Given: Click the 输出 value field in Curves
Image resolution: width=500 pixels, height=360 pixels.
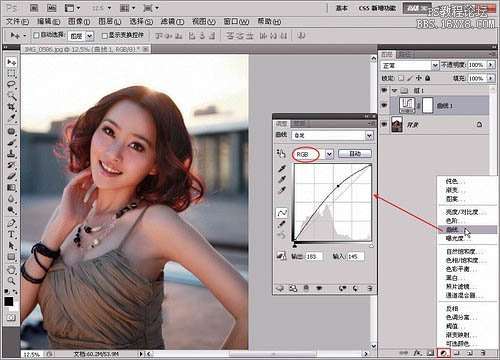Looking at the screenshot, I should click(x=313, y=256).
